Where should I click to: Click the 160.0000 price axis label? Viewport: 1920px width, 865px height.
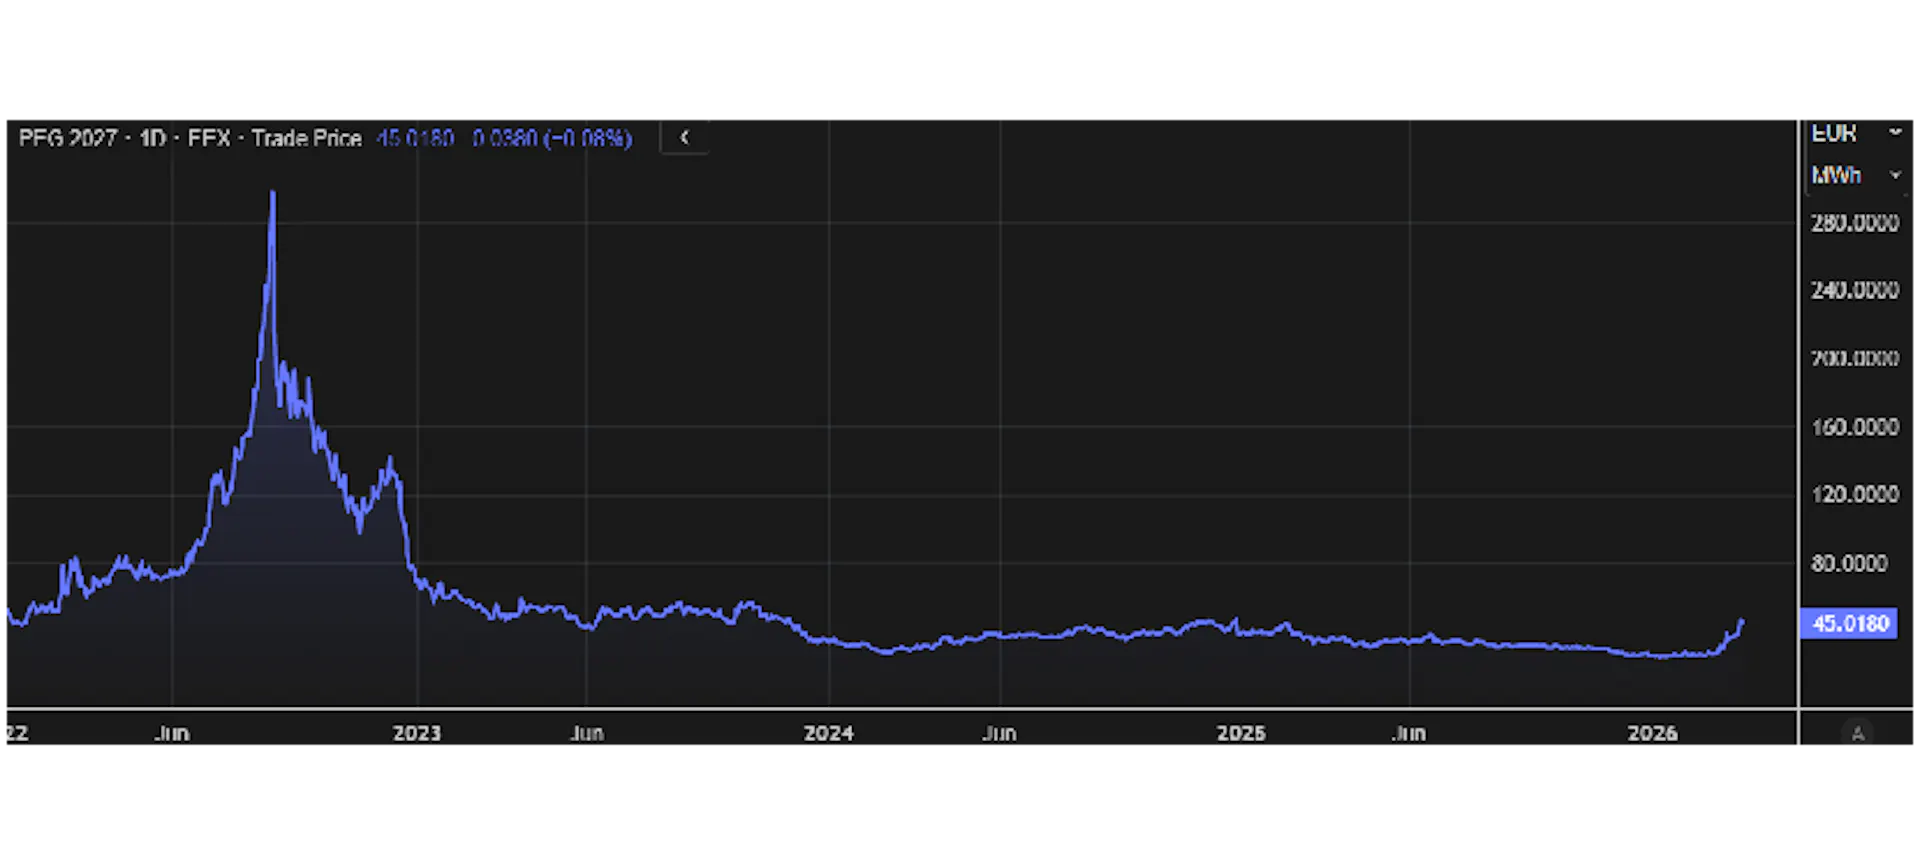pyautogui.click(x=1854, y=427)
